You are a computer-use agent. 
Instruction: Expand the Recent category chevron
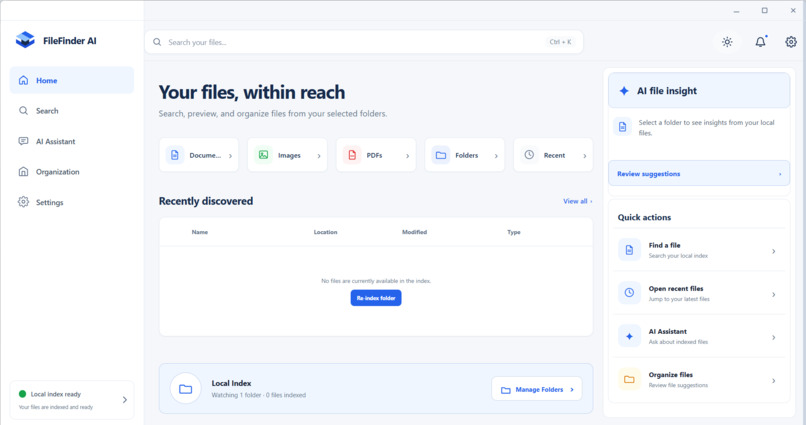pyautogui.click(x=584, y=156)
